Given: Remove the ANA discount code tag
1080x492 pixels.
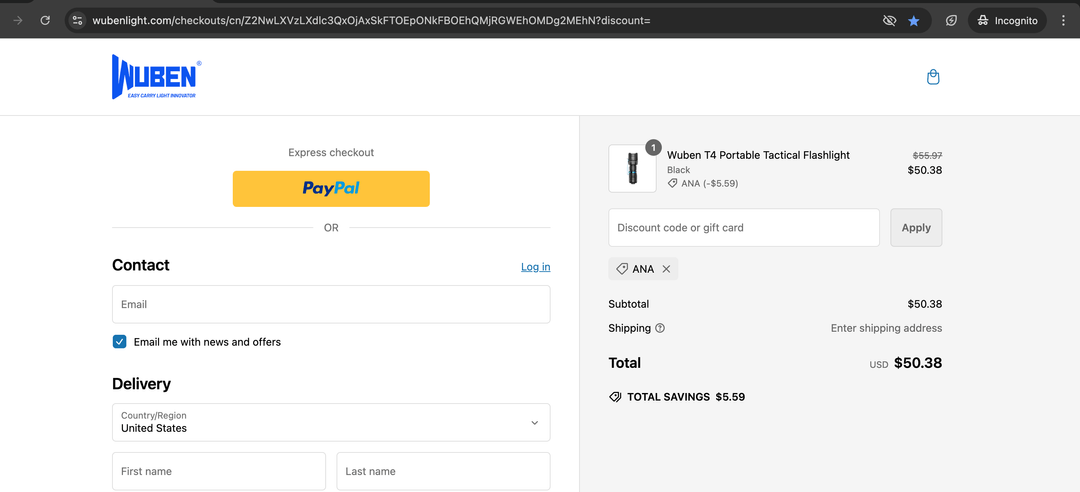Looking at the screenshot, I should [666, 269].
